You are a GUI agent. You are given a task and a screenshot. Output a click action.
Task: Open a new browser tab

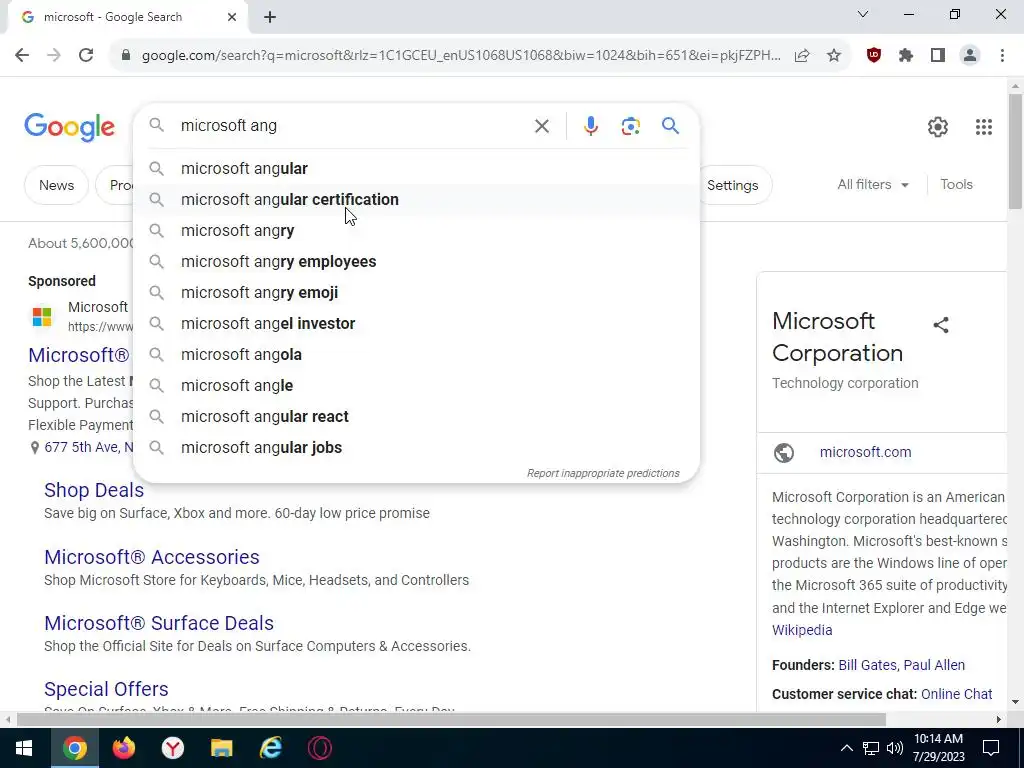tap(270, 17)
